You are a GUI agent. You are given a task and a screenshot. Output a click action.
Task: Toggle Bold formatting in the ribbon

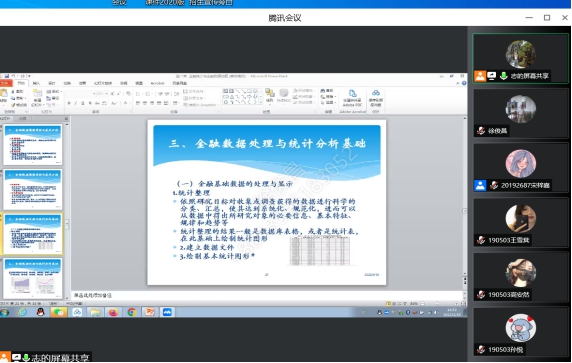[x=69, y=104]
